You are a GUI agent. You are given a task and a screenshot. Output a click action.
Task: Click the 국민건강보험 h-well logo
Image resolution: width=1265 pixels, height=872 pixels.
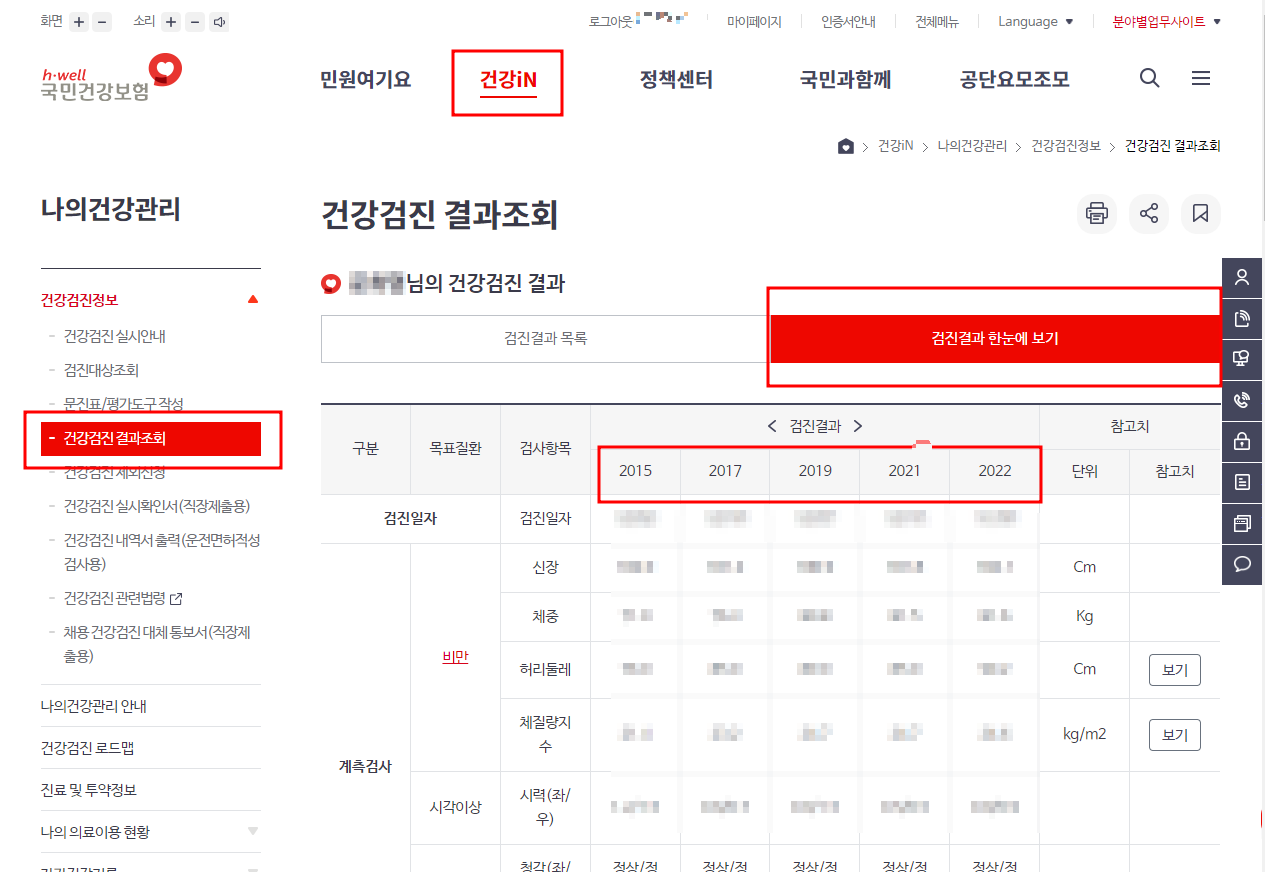(x=111, y=78)
